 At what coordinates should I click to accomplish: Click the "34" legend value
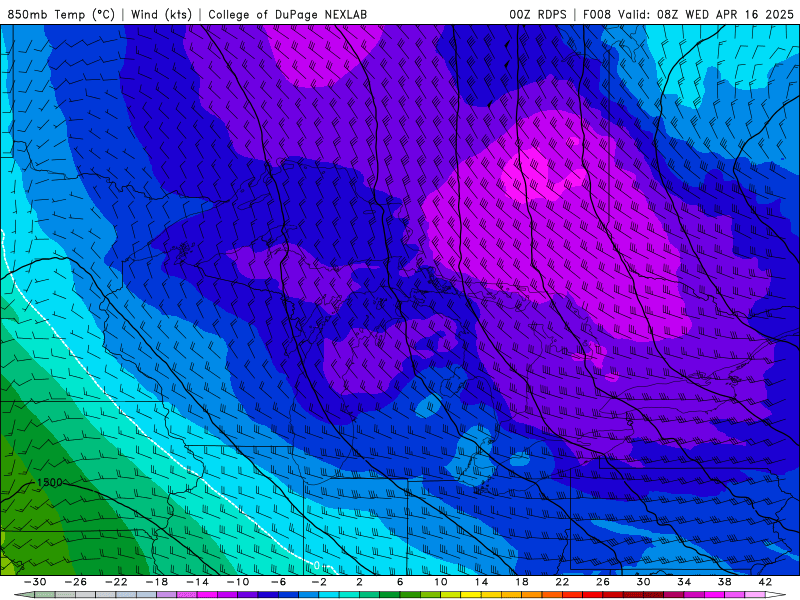click(684, 582)
